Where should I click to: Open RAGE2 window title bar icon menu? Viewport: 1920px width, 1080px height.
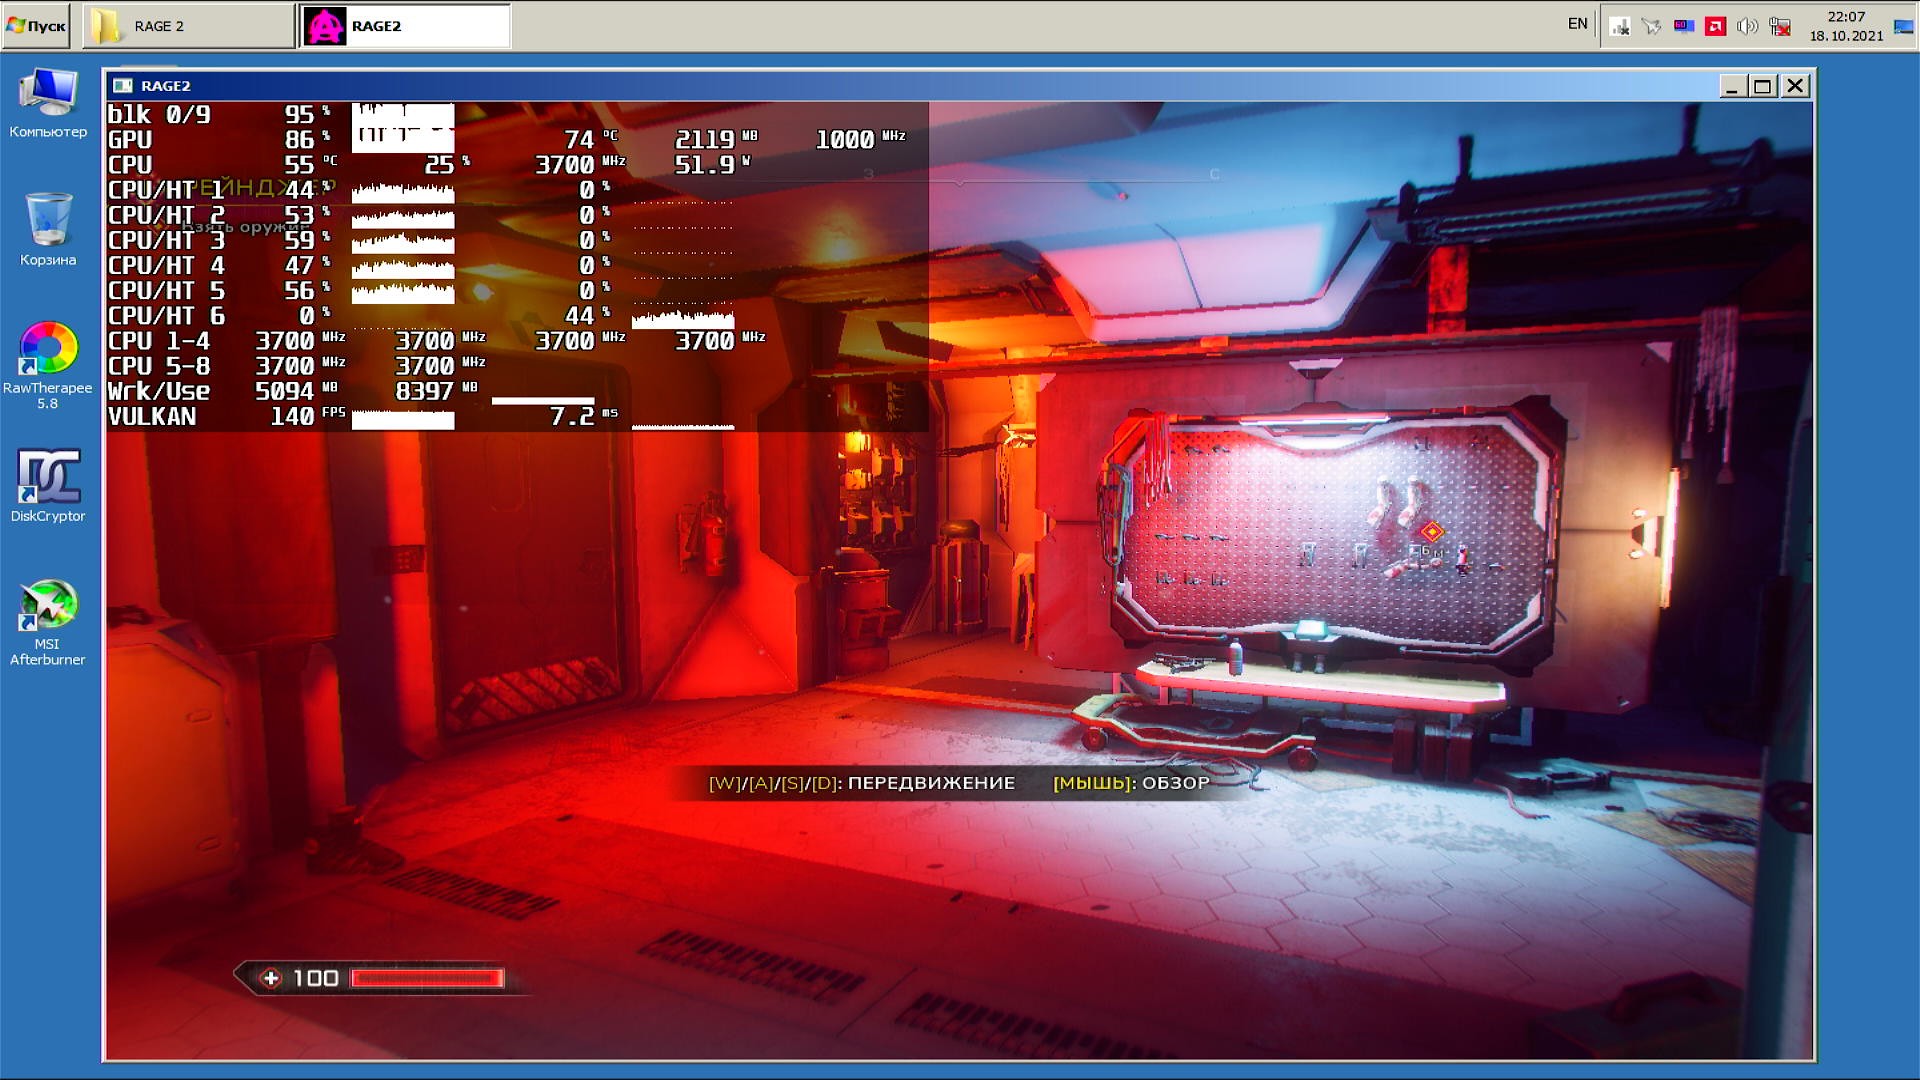pos(123,86)
